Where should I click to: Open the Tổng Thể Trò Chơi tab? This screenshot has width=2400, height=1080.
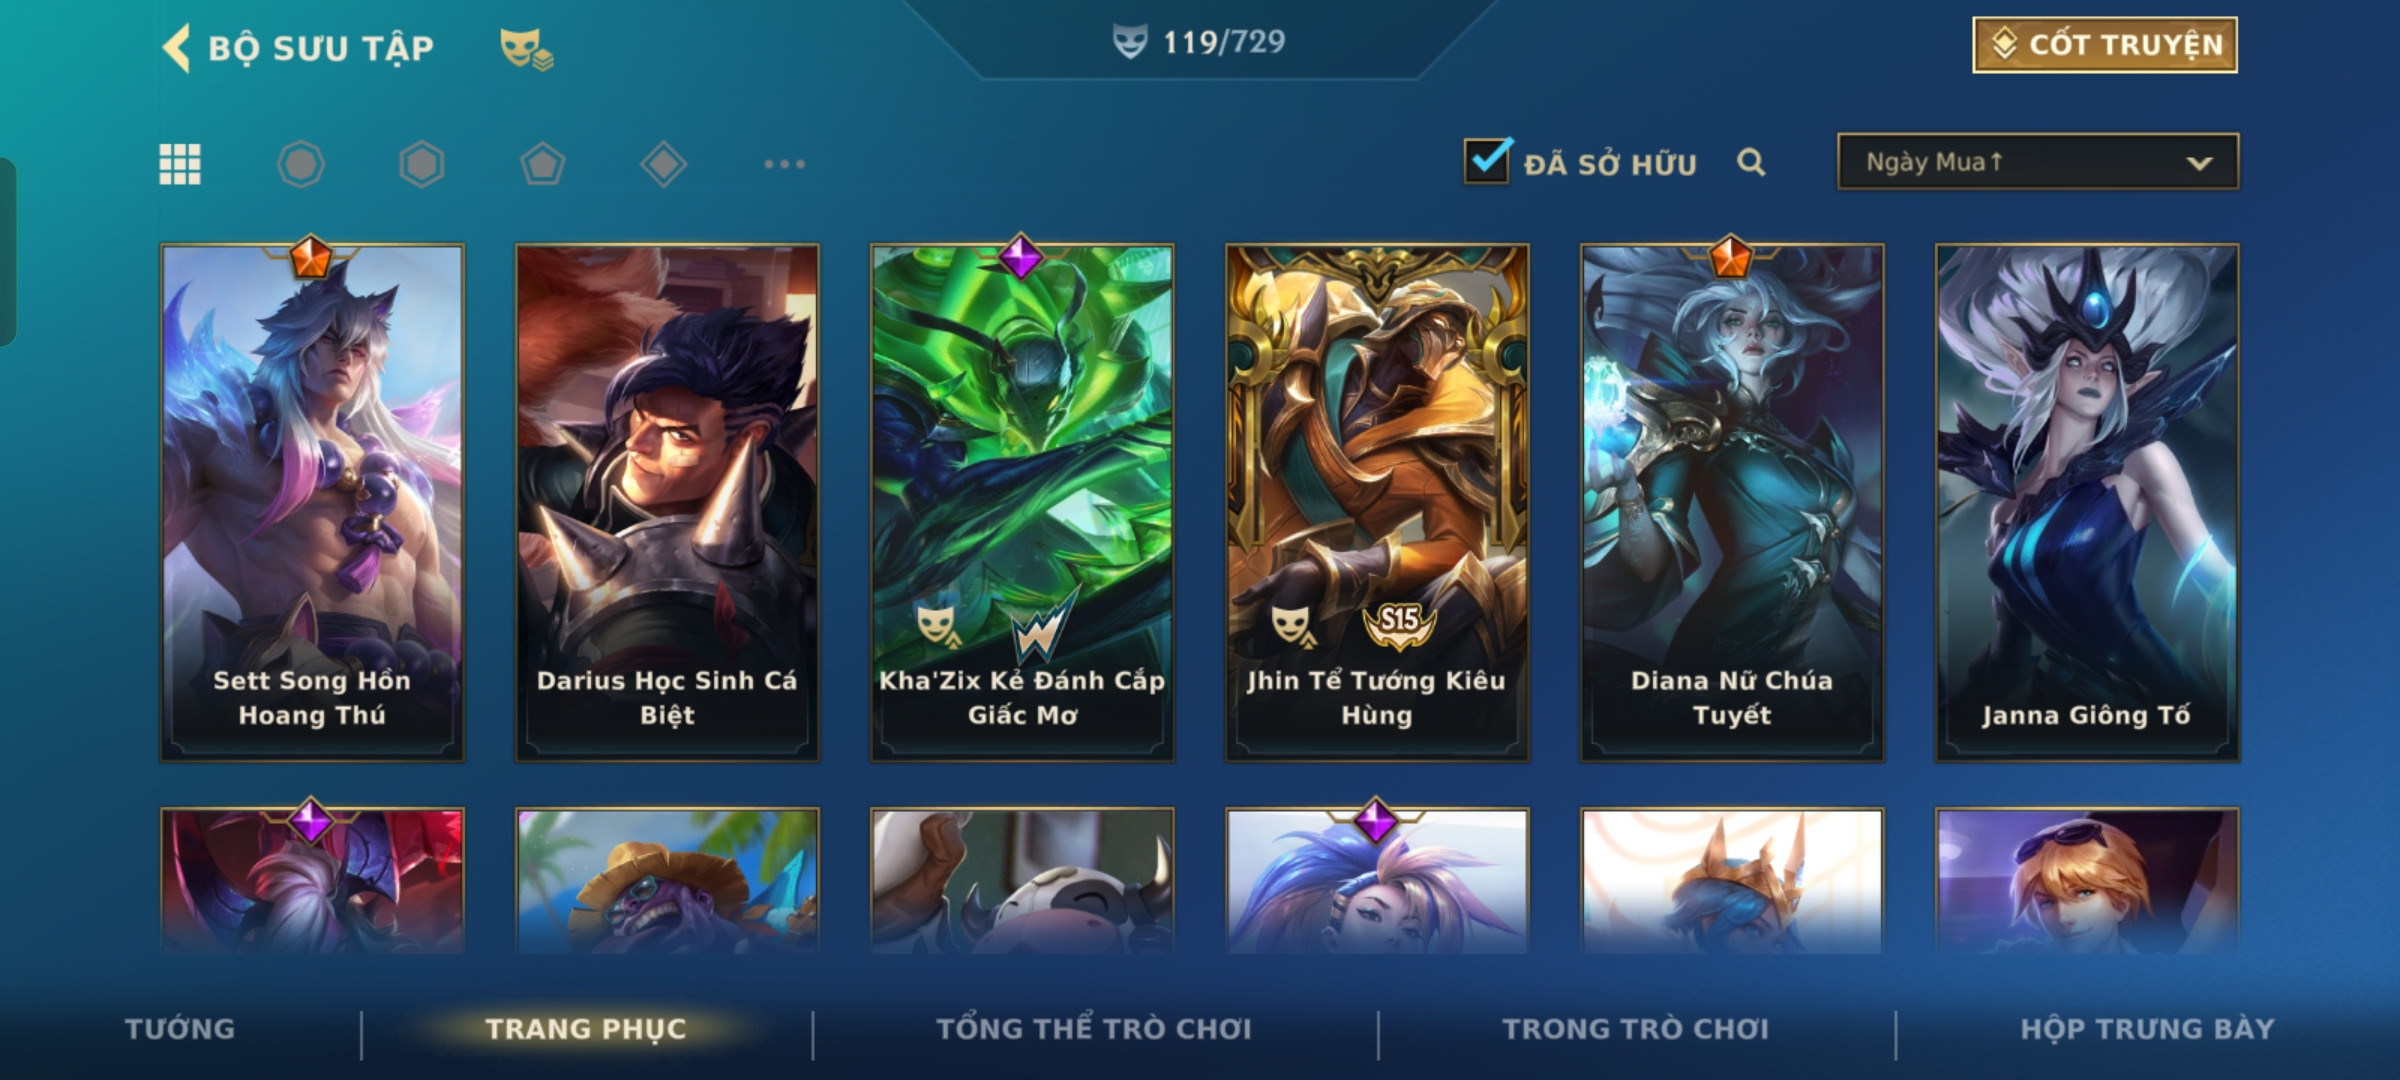[x=1094, y=1029]
